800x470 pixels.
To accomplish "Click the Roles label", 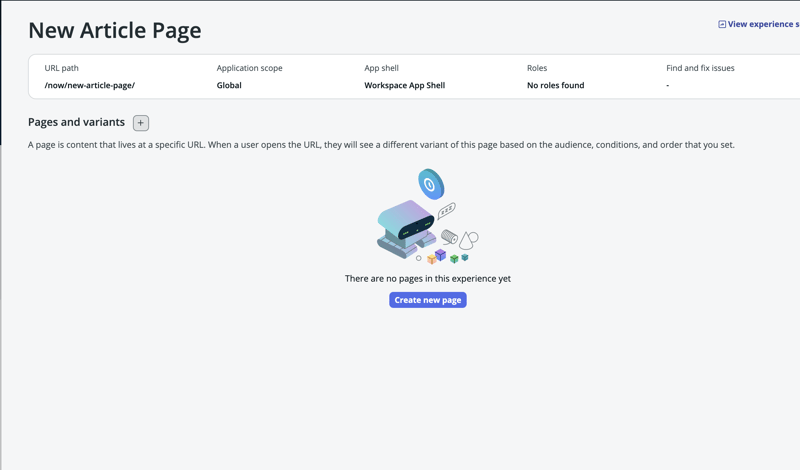I will point(537,68).
